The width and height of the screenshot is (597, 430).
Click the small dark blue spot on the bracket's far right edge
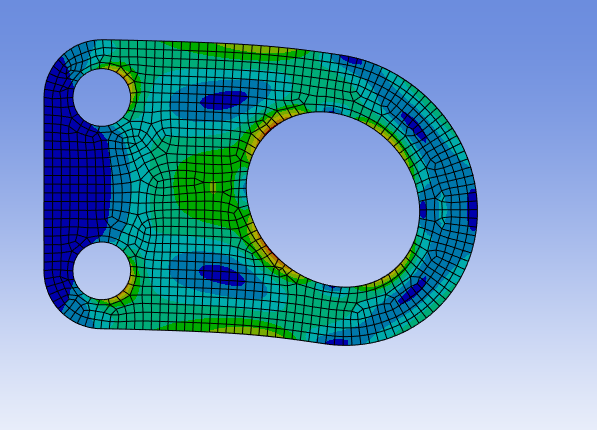472,210
